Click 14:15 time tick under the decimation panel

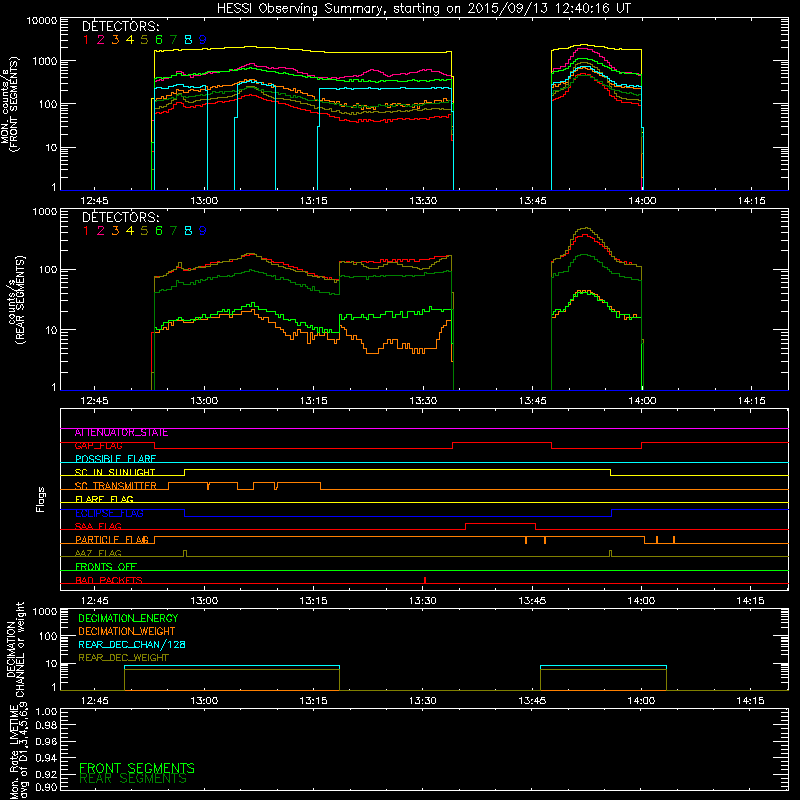pos(751,701)
